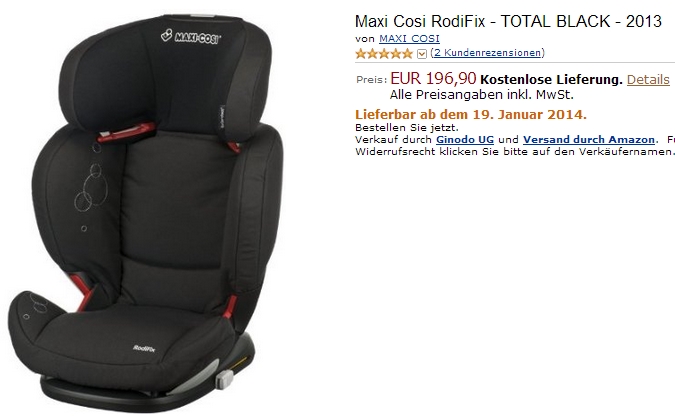Image resolution: width=675 pixels, height=419 pixels.
Task: Click the Maxi-Cosi logo on the headrest
Action: point(191,37)
